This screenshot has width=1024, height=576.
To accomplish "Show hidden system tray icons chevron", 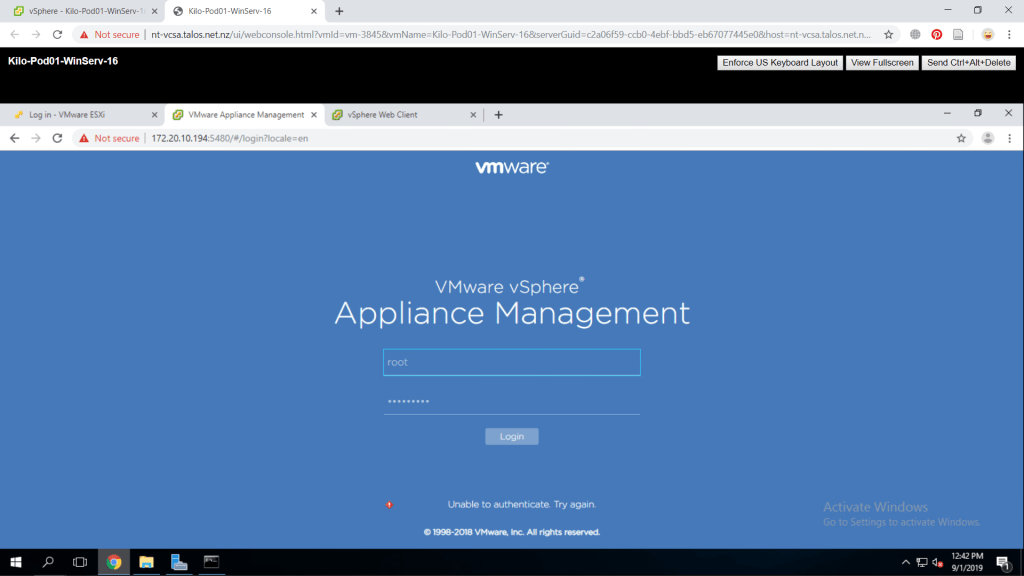I will click(x=906, y=562).
